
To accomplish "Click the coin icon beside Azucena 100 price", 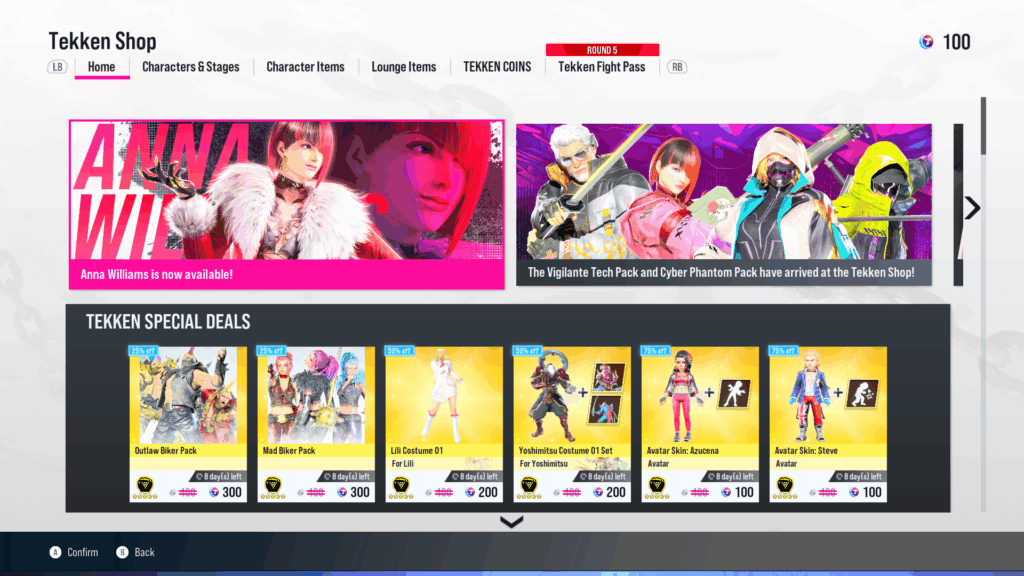I will [726, 492].
